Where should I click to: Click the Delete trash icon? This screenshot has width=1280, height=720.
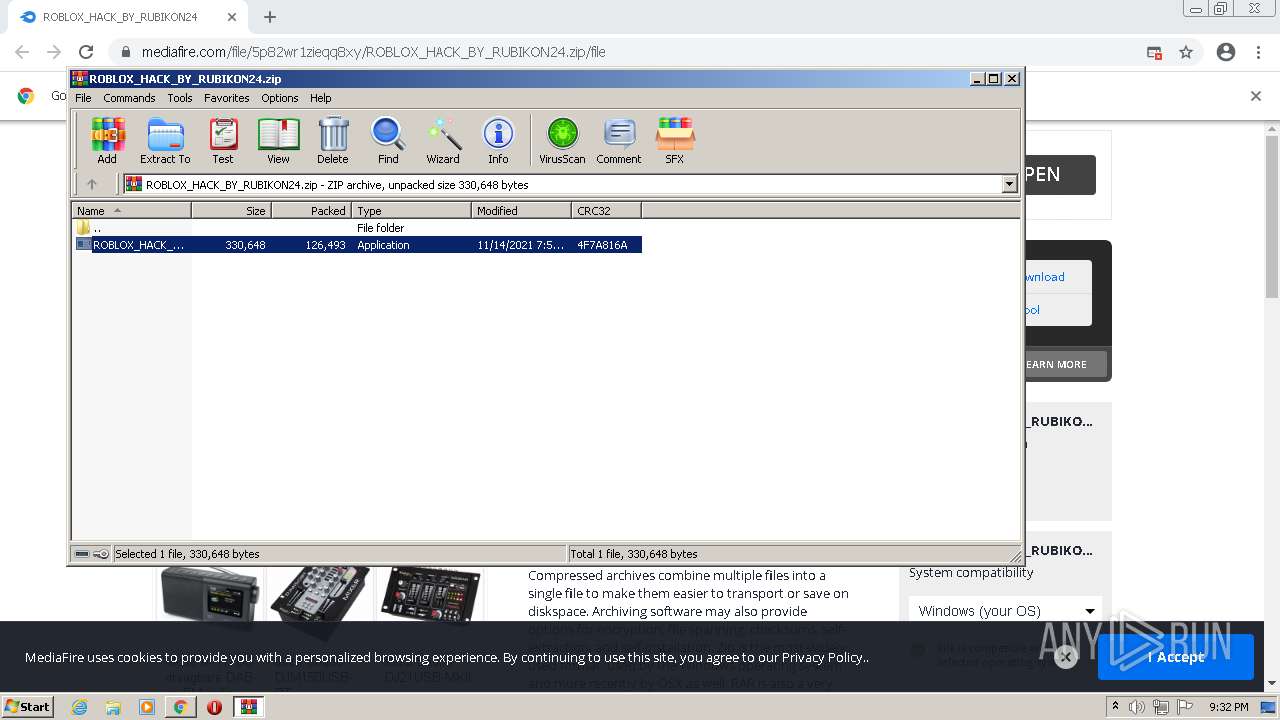333,140
